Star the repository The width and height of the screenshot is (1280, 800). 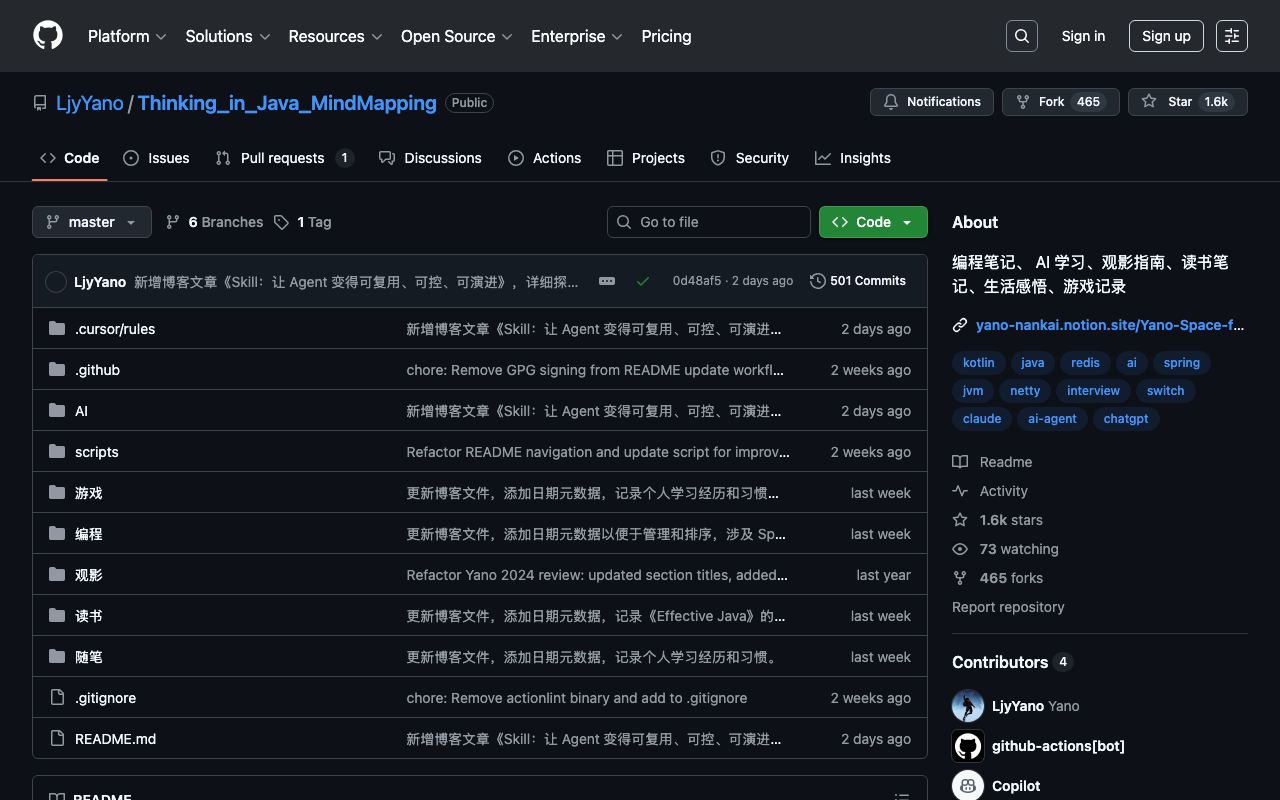click(x=1187, y=102)
